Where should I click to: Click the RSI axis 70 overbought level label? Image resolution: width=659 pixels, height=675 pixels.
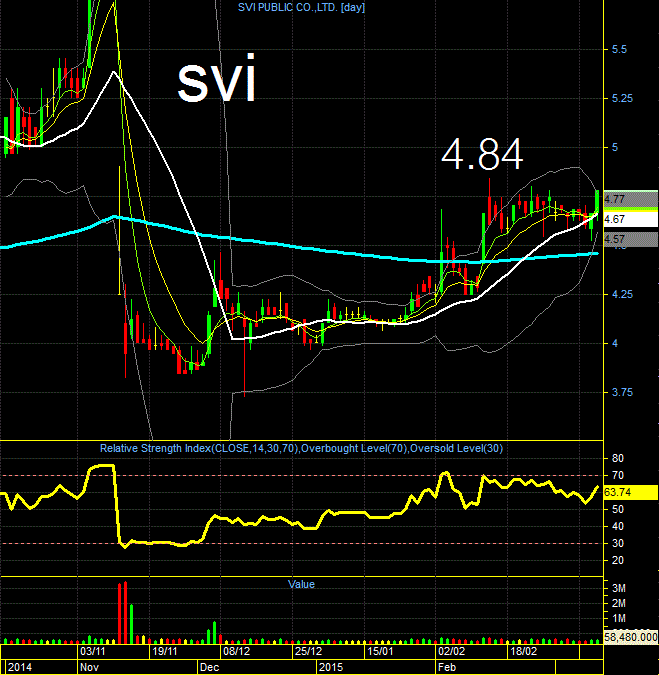point(618,475)
